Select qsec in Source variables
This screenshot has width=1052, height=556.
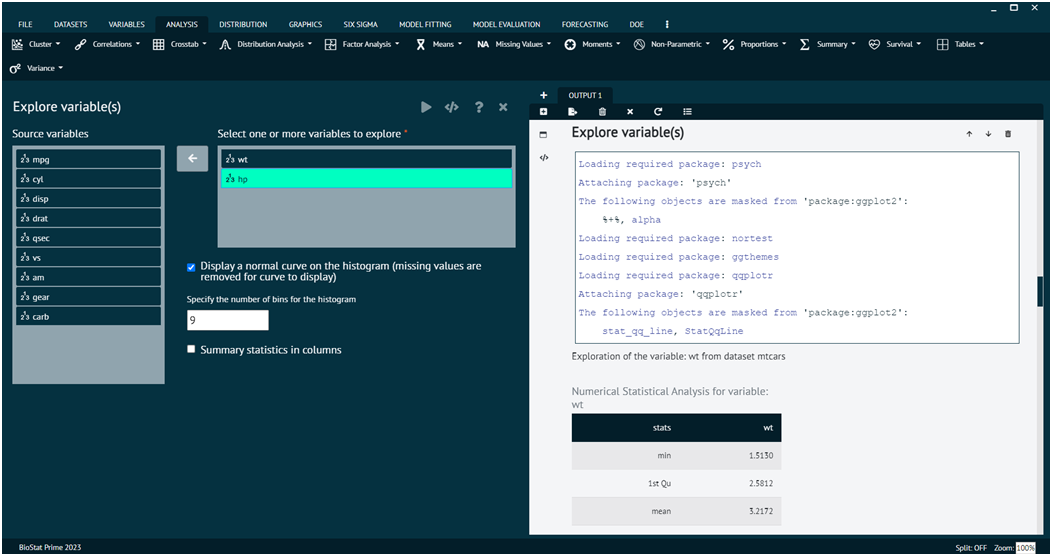click(x=89, y=237)
